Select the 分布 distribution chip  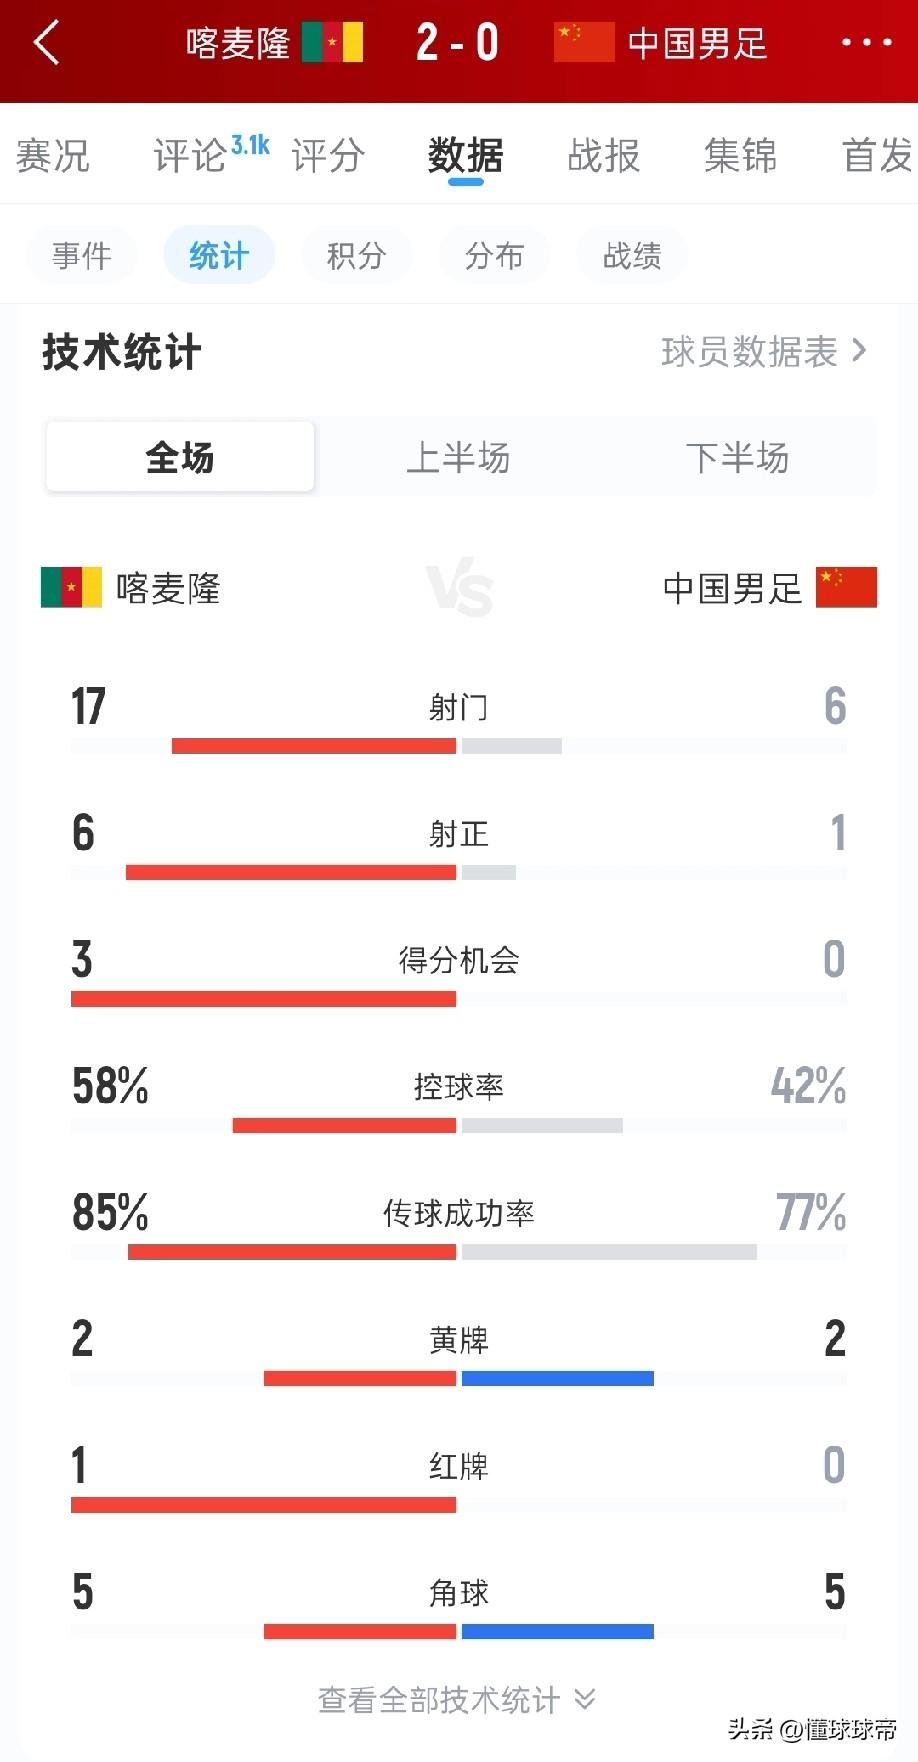pyautogui.click(x=494, y=256)
